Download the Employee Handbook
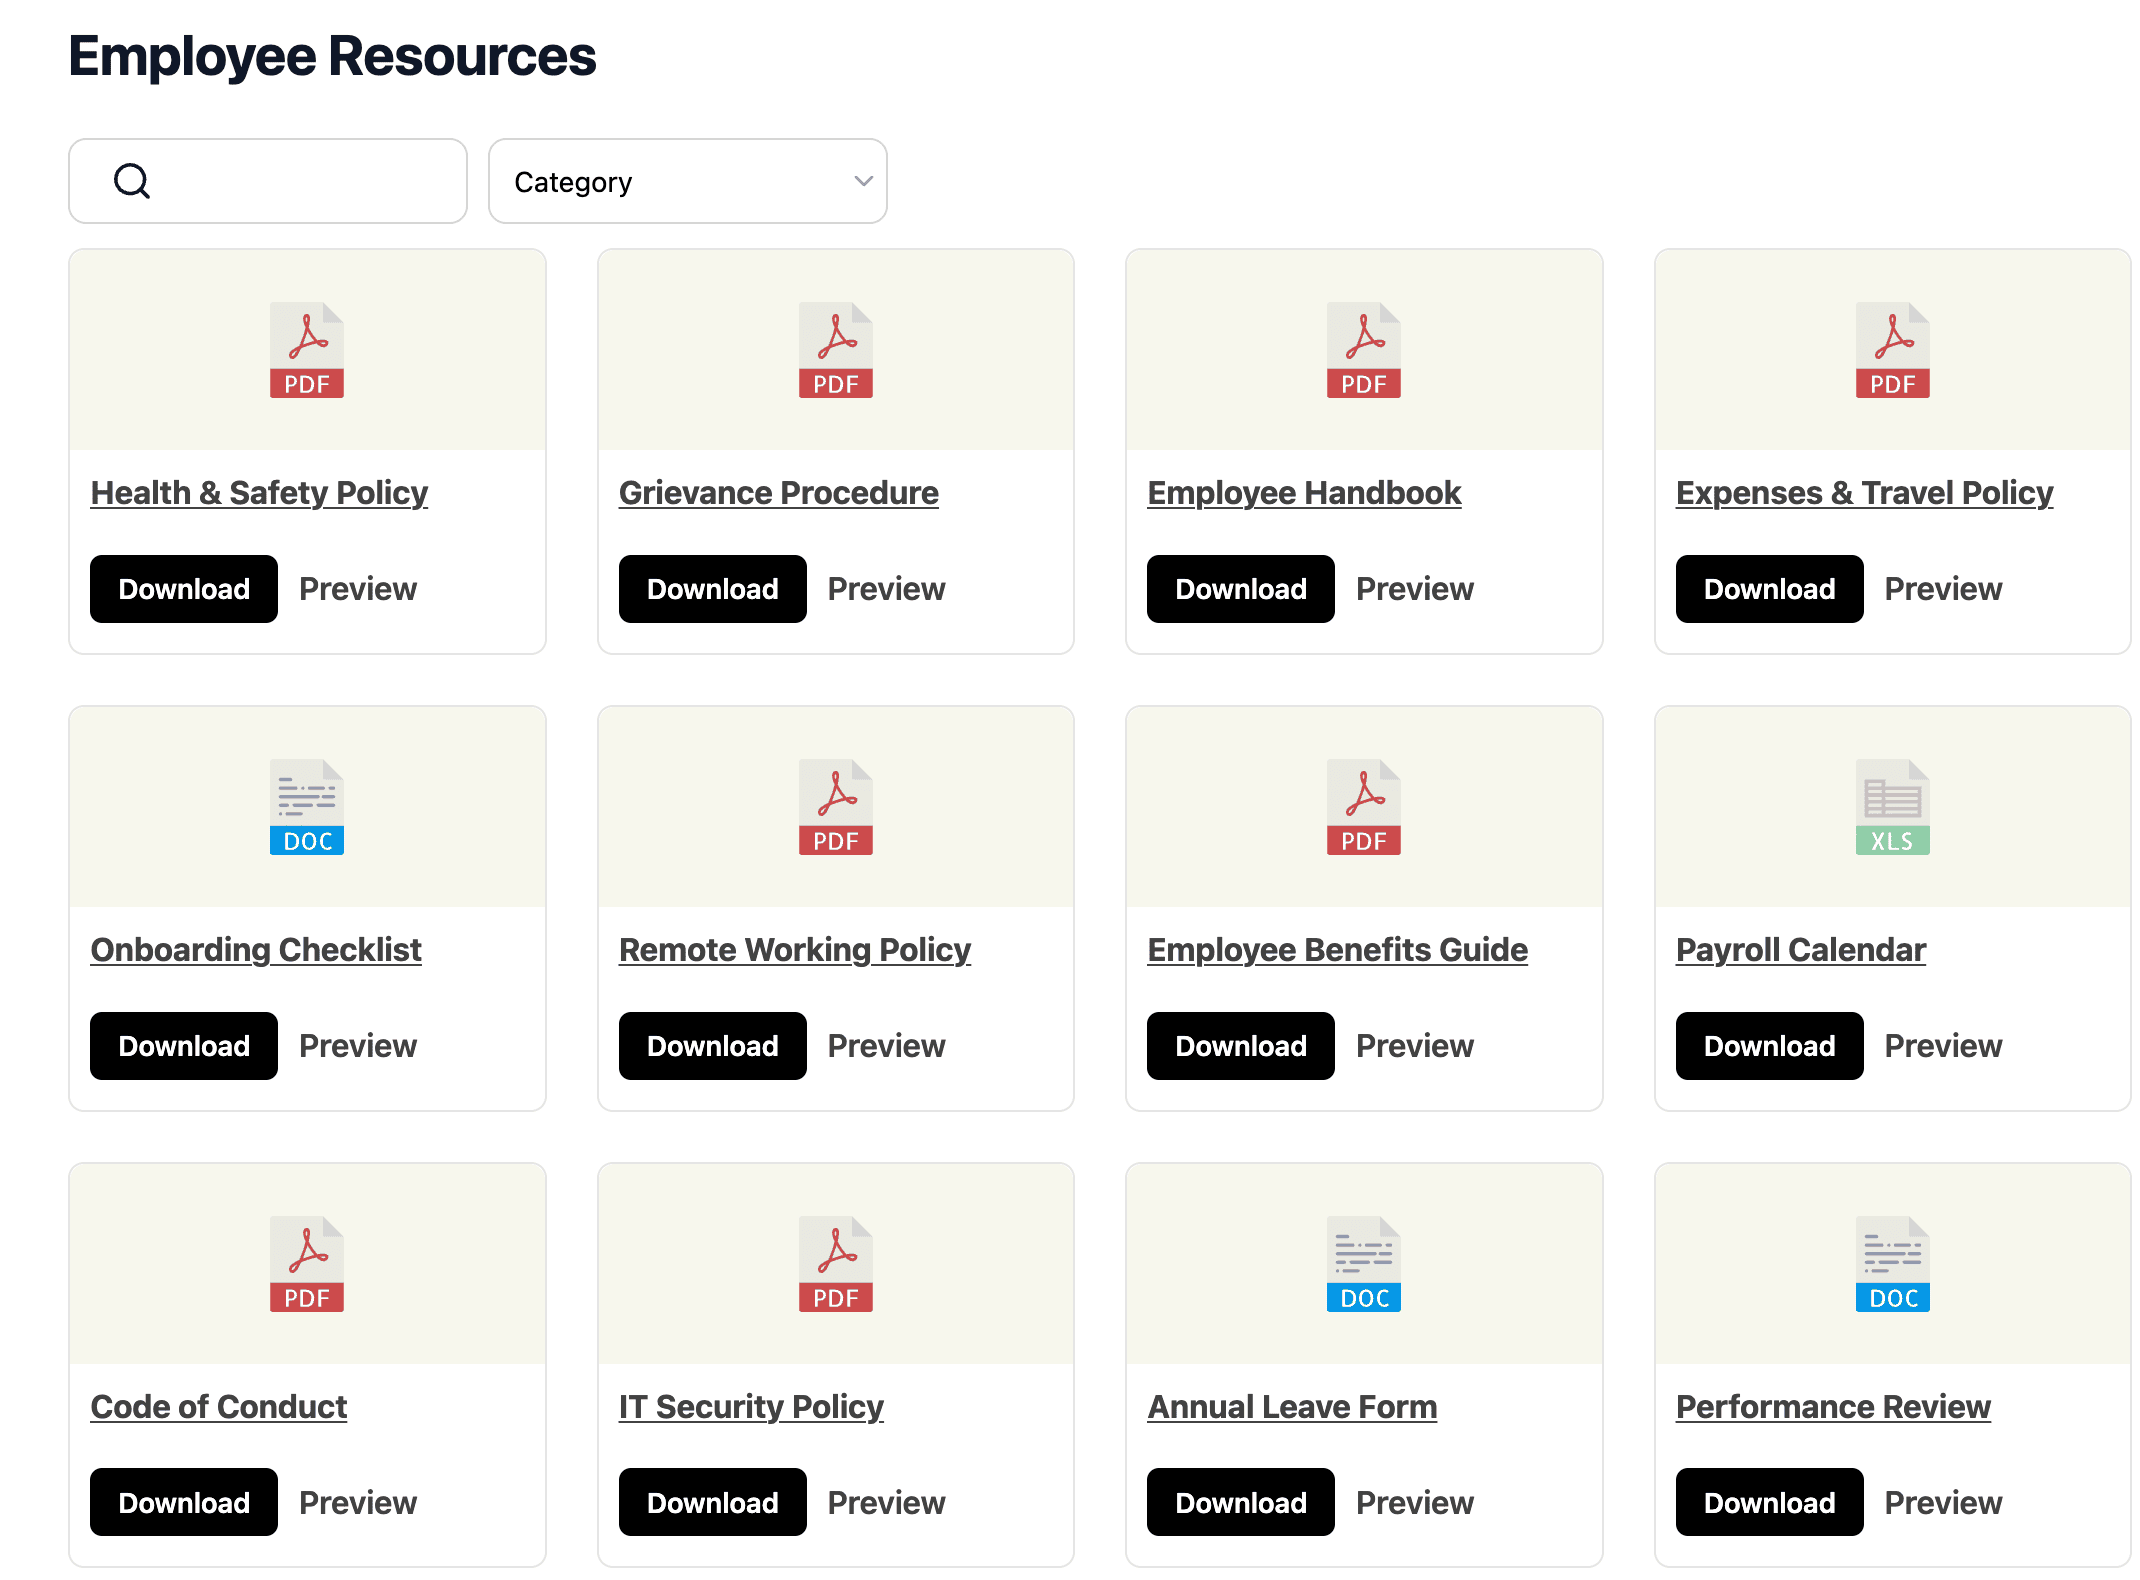2140x1580 pixels. coord(1241,589)
